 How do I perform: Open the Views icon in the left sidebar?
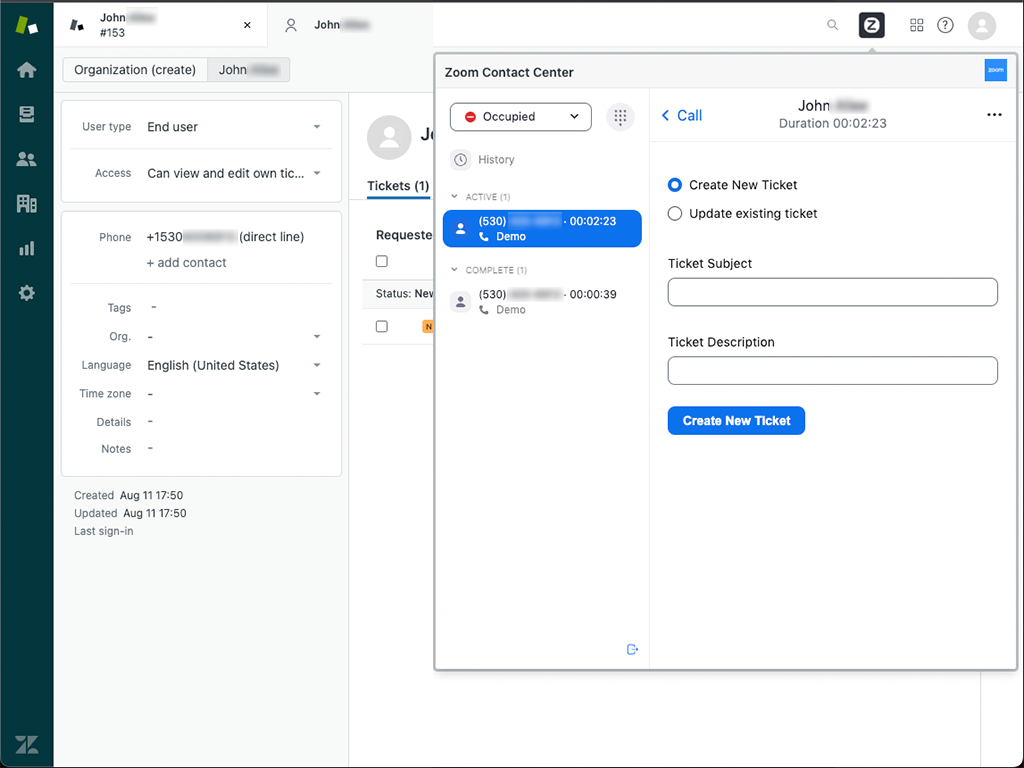pyautogui.click(x=26, y=113)
